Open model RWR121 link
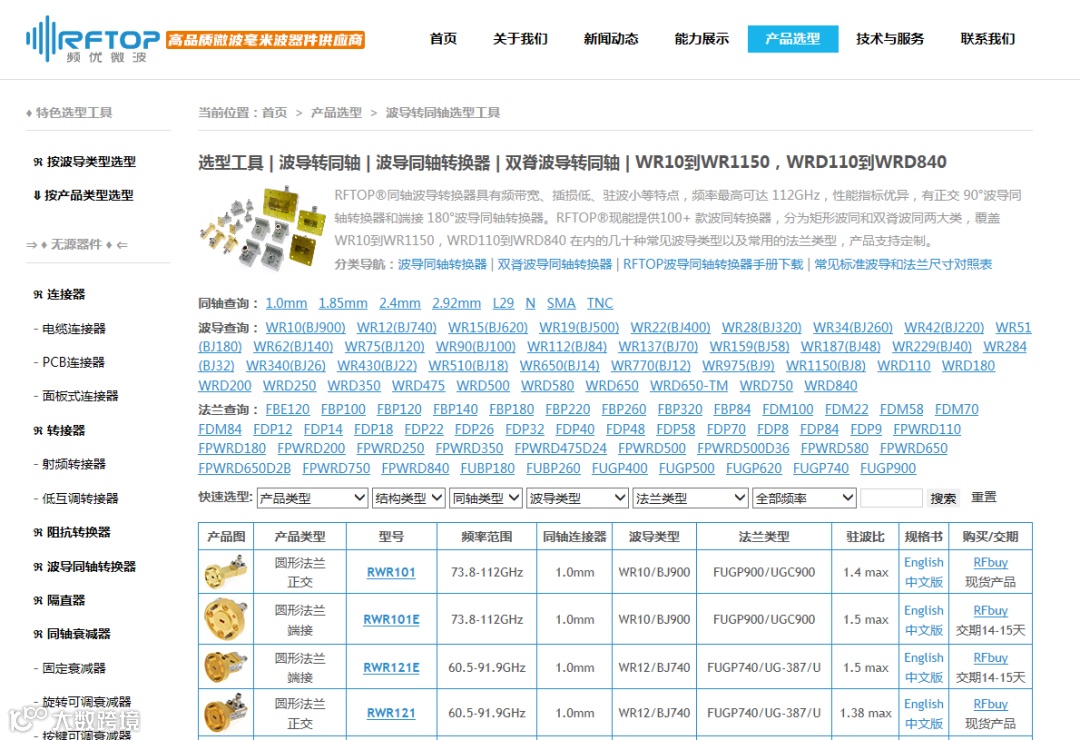1080x740 pixels. click(x=391, y=713)
